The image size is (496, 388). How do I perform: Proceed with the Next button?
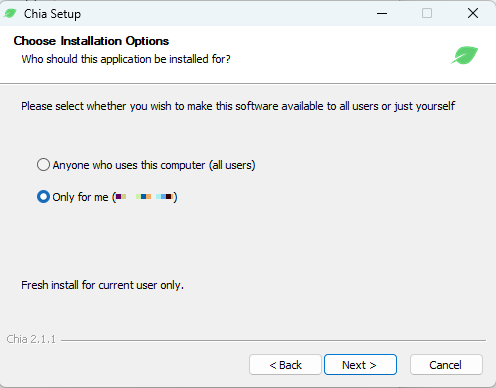360,365
